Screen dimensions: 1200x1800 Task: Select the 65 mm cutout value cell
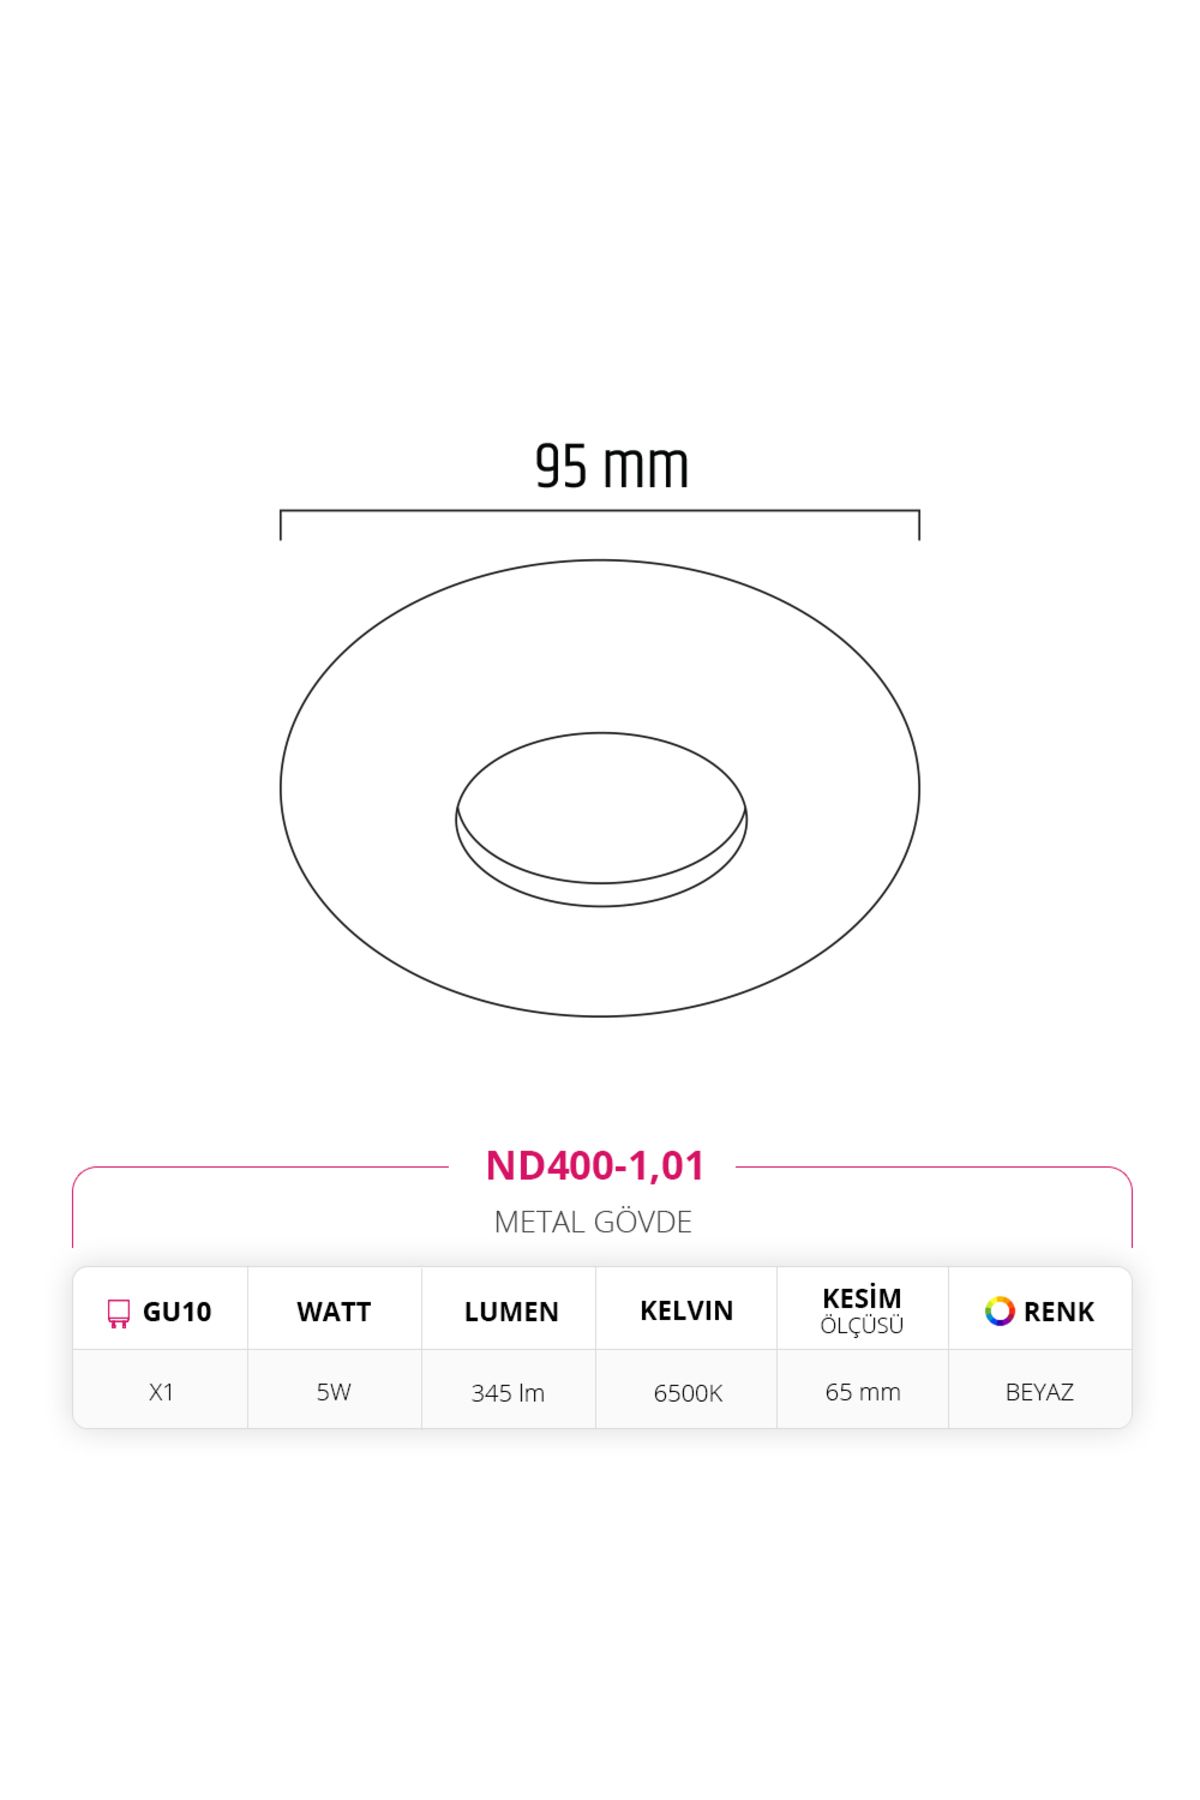tap(862, 1391)
